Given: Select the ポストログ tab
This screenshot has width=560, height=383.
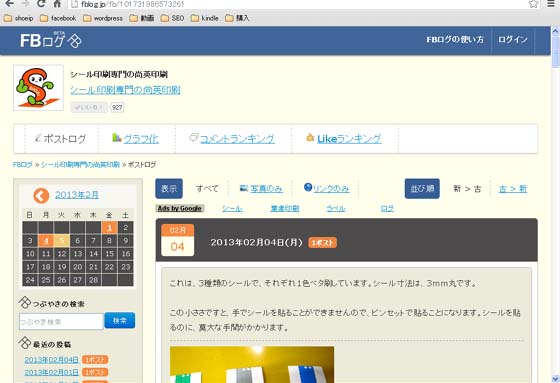Looking at the screenshot, I should click(61, 139).
